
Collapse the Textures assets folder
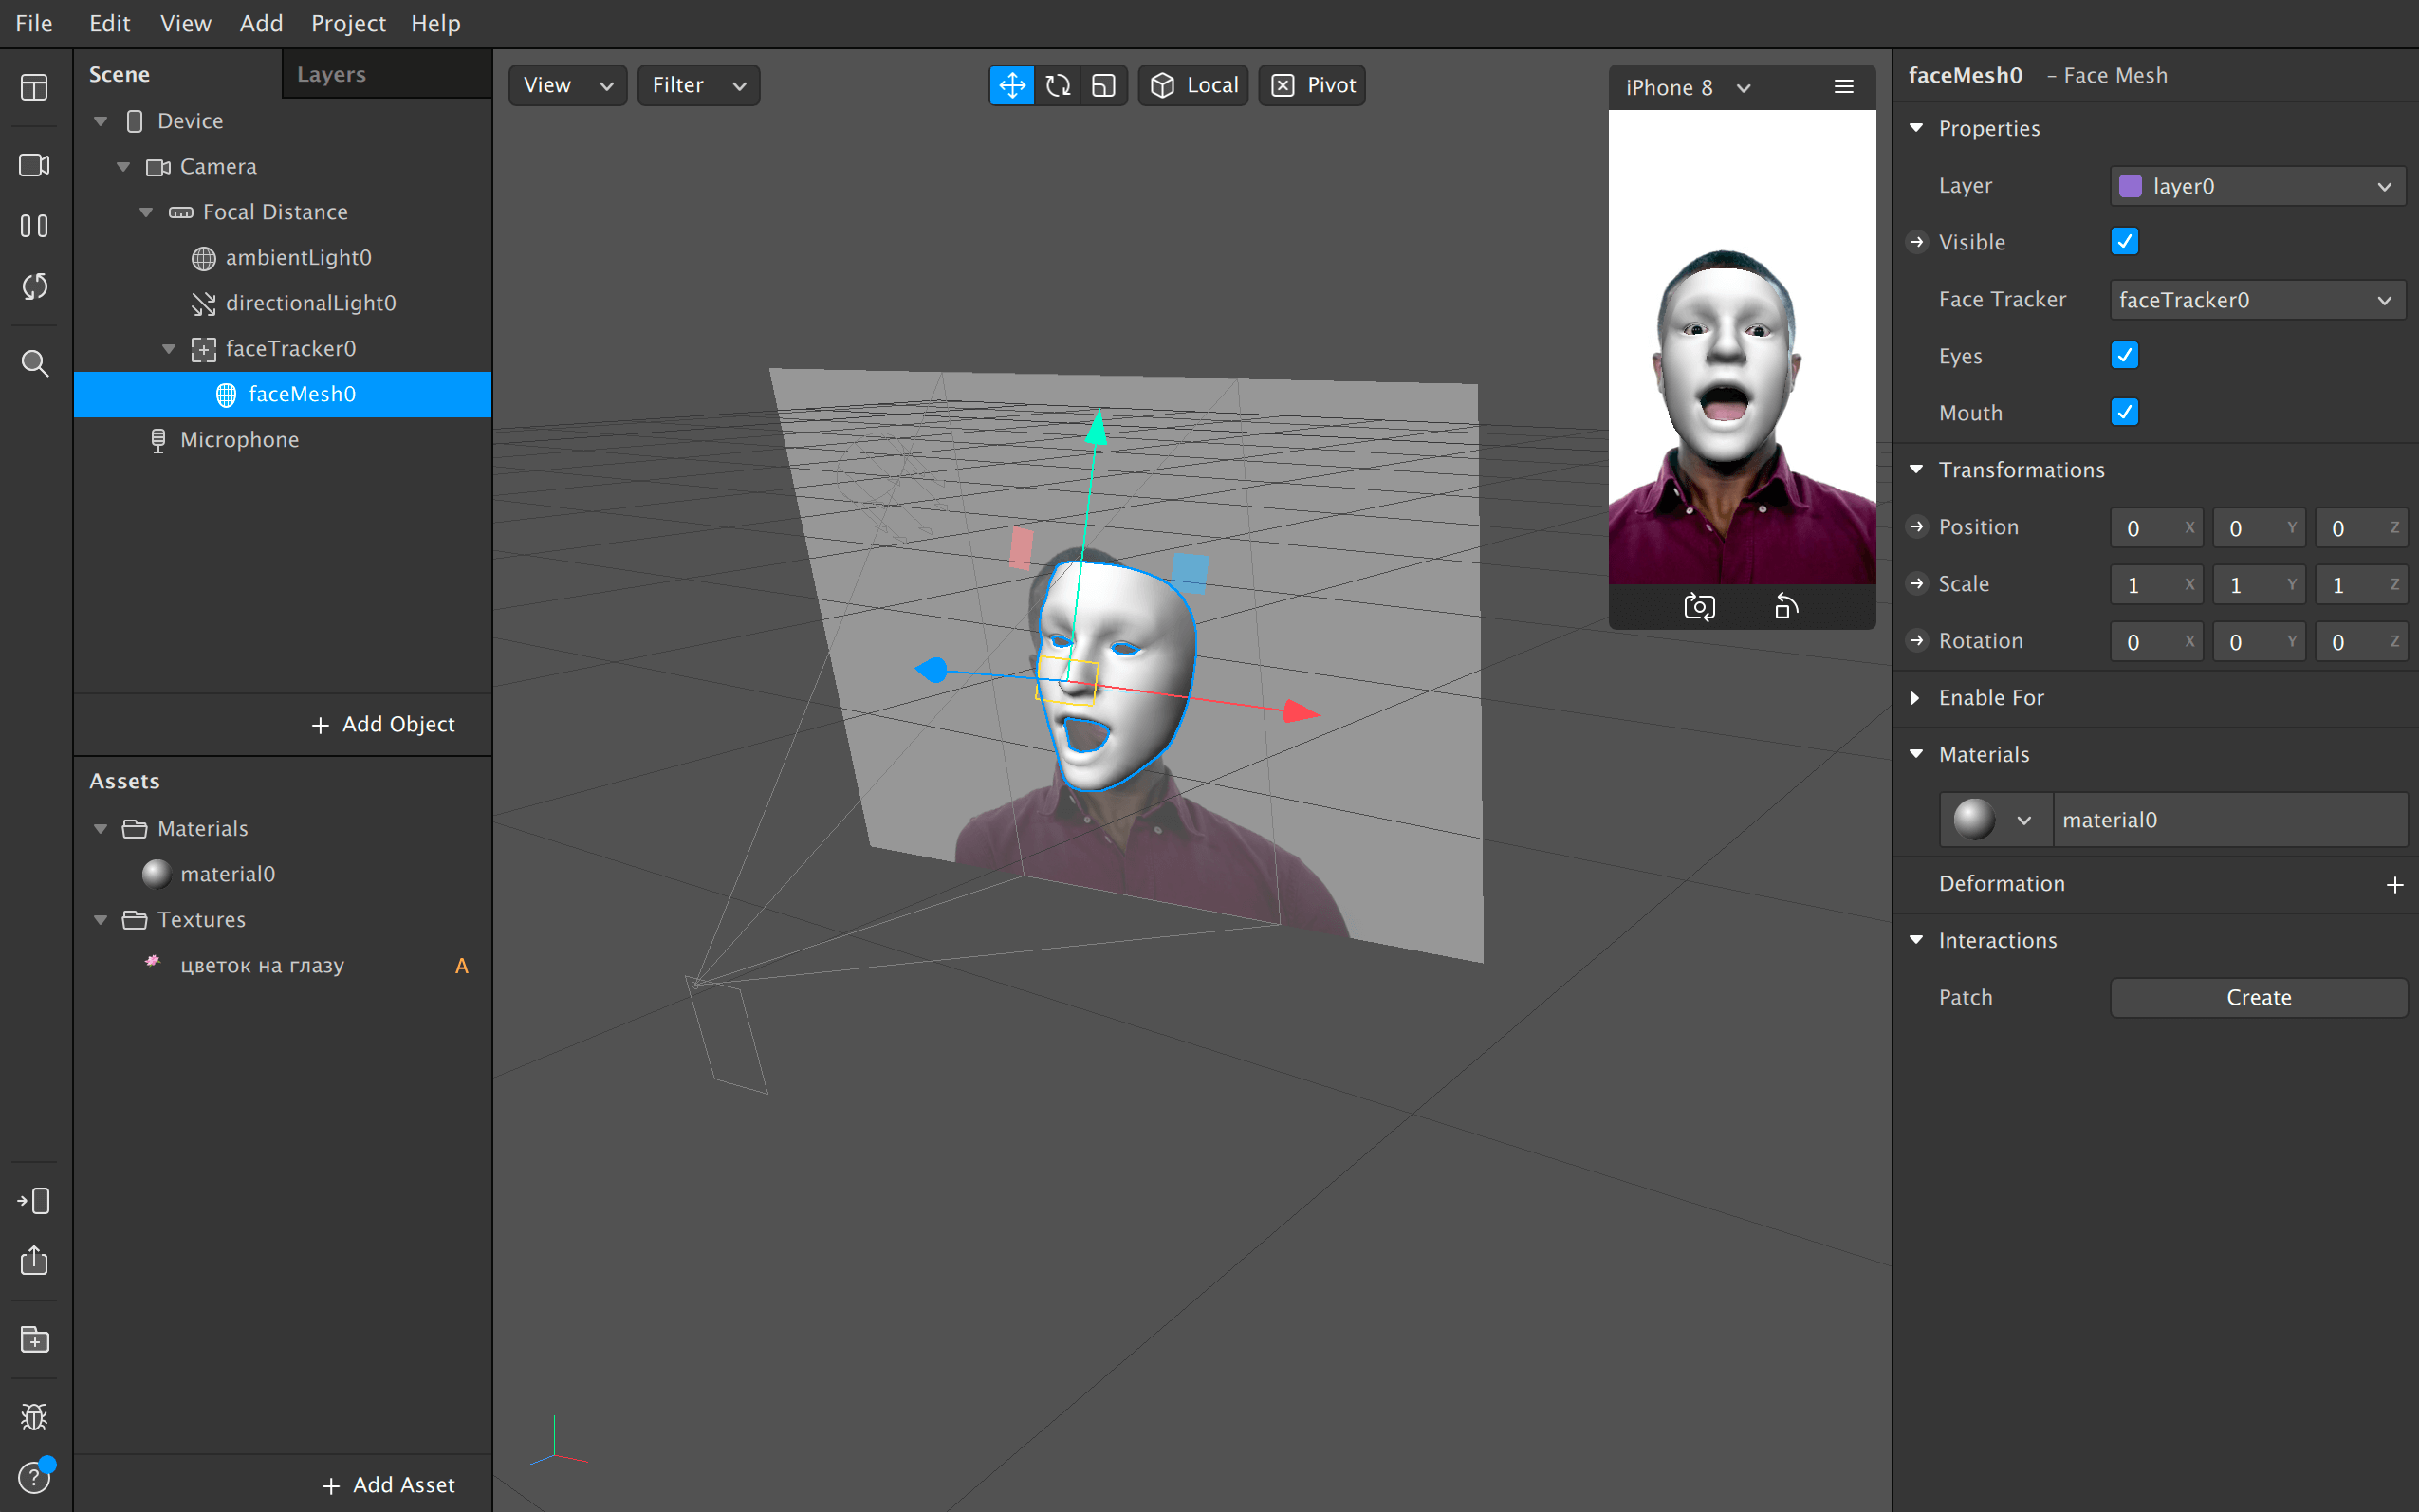pos(100,920)
